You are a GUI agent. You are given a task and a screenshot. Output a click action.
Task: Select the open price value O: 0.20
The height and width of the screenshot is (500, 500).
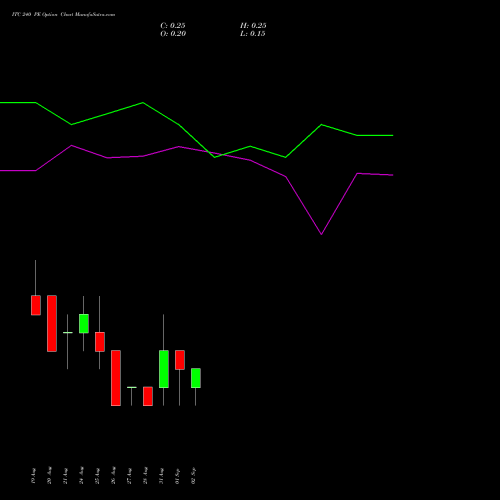(173, 34)
